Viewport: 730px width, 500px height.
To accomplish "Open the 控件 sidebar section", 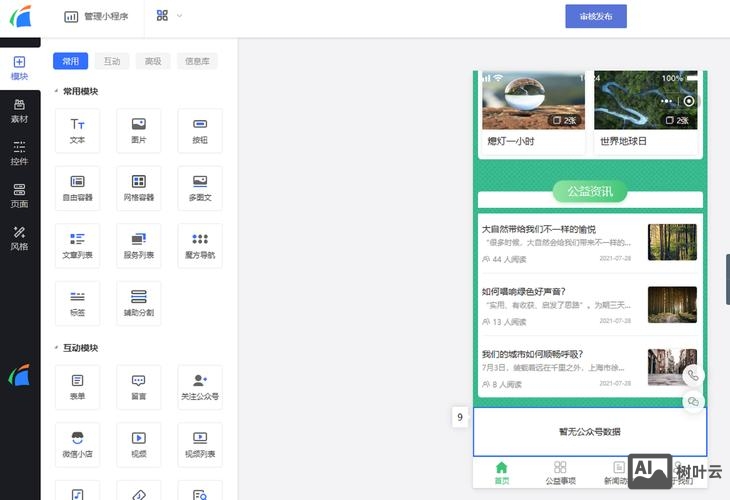I will click(x=19, y=153).
